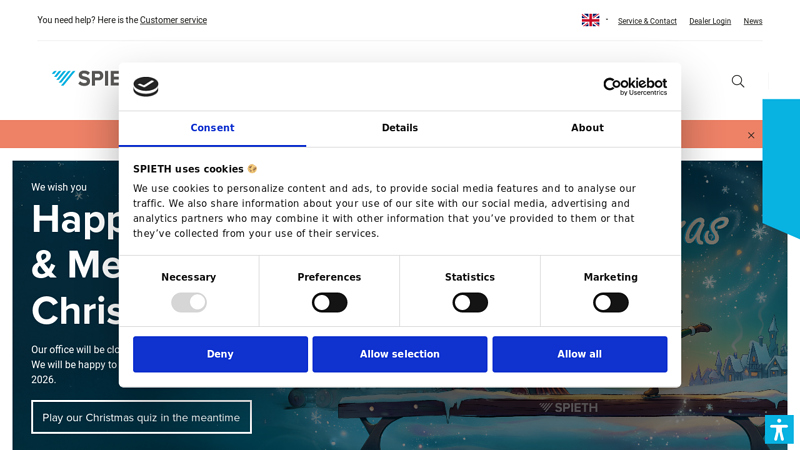
Task: Click the Necessary cookies toggle
Action: coord(189,302)
